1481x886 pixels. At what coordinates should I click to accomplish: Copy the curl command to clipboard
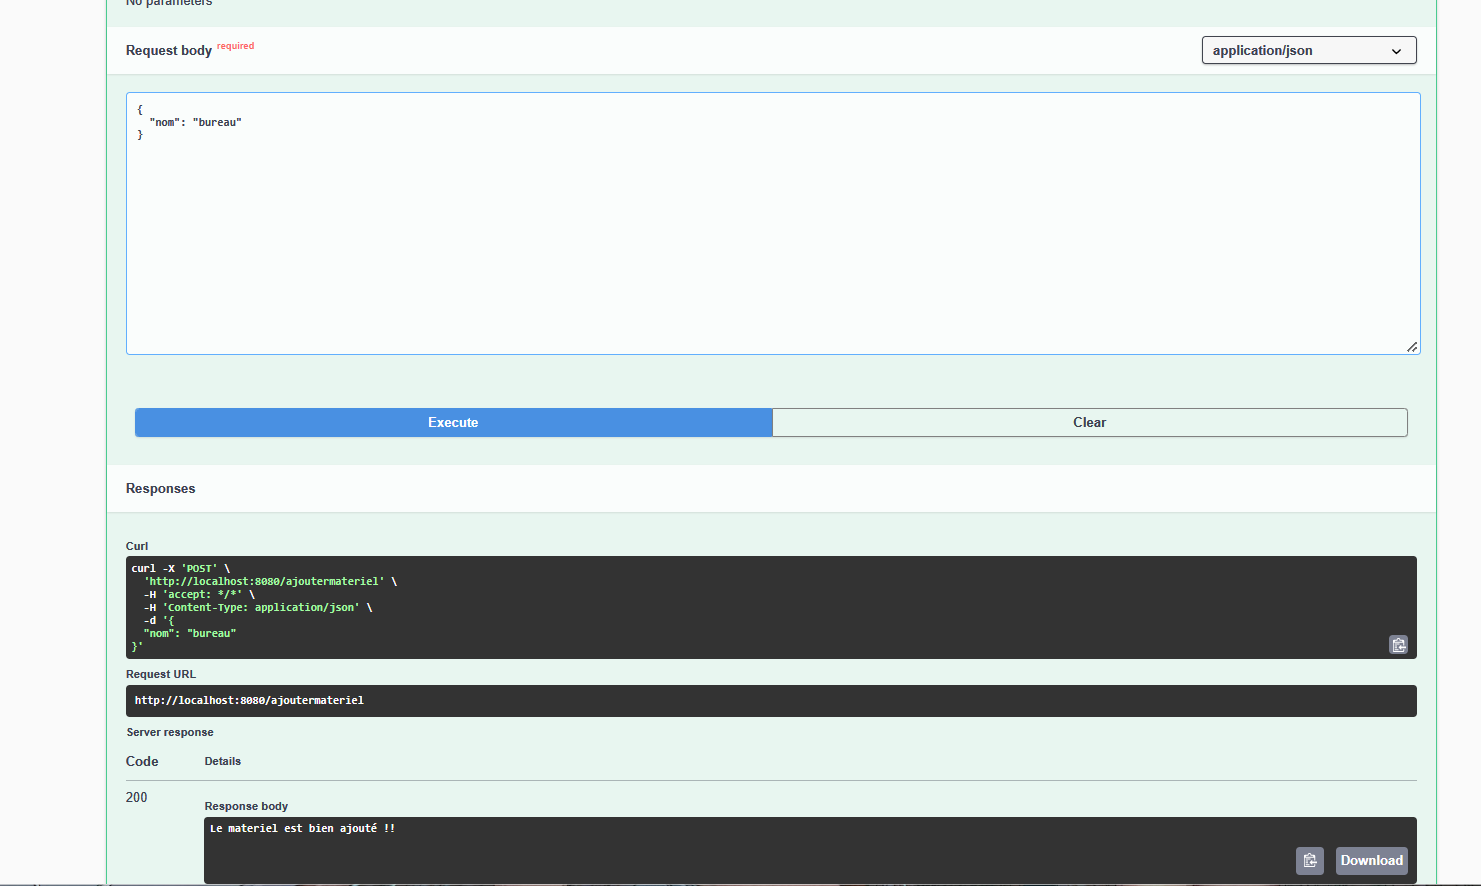[x=1398, y=645]
